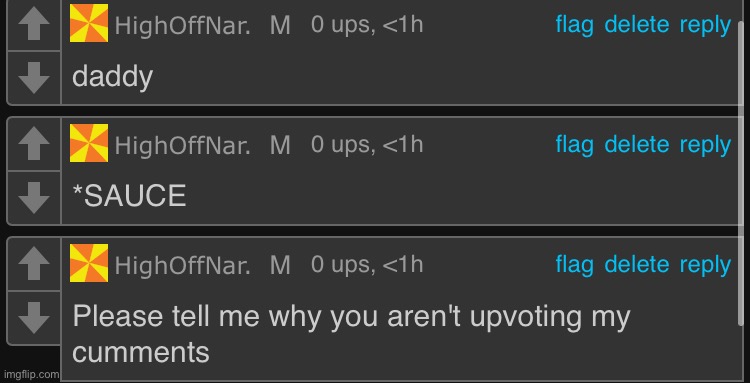The width and height of the screenshot is (750, 383).
Task: Delete the "daddy" comment
Action: (x=637, y=25)
